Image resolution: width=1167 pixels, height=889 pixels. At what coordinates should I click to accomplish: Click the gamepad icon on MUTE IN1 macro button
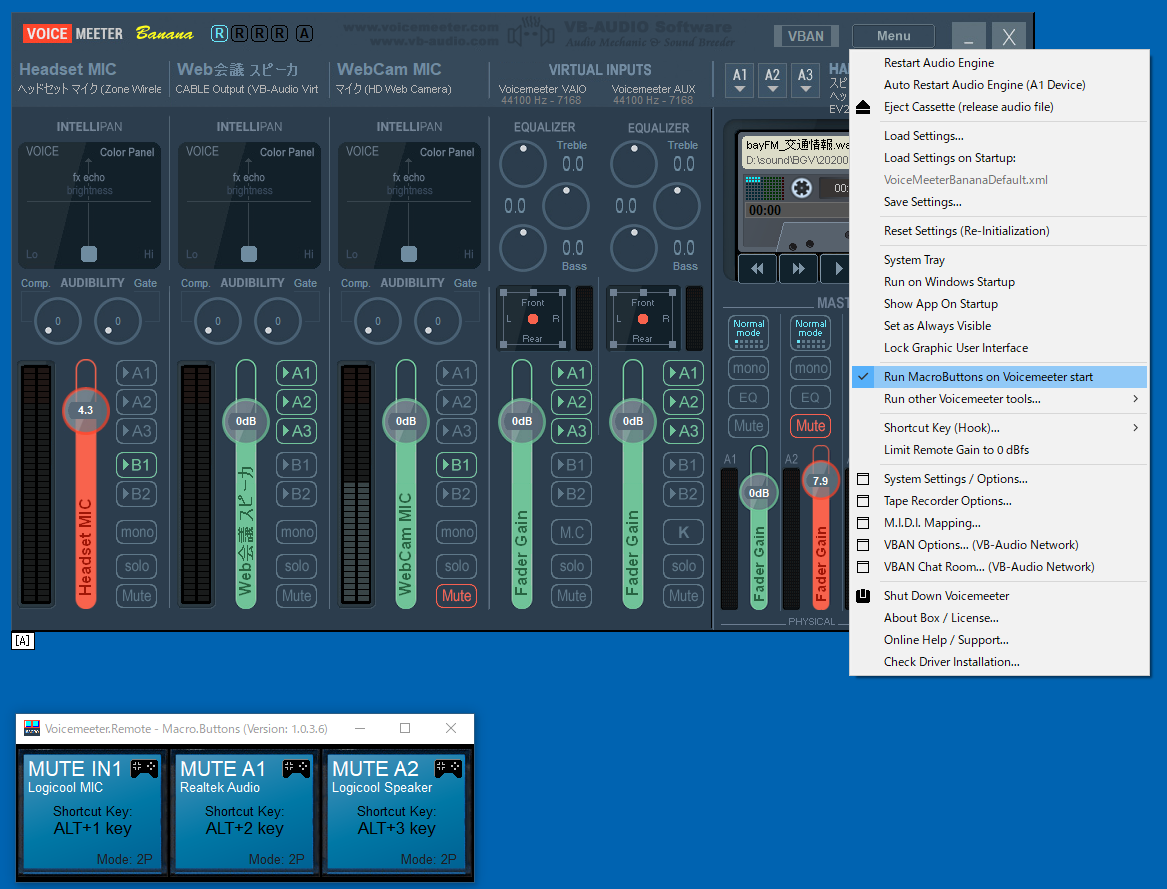click(144, 768)
